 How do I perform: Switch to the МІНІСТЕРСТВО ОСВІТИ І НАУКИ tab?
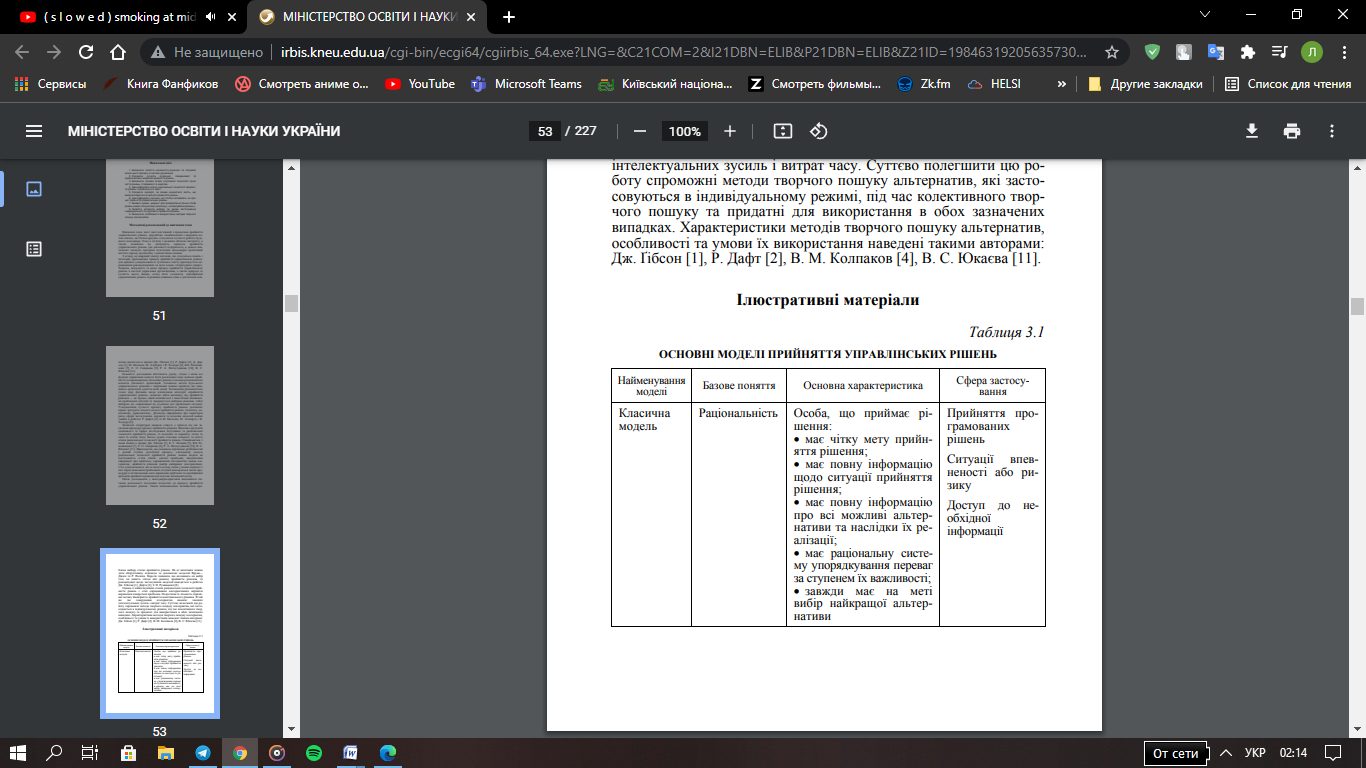368,17
